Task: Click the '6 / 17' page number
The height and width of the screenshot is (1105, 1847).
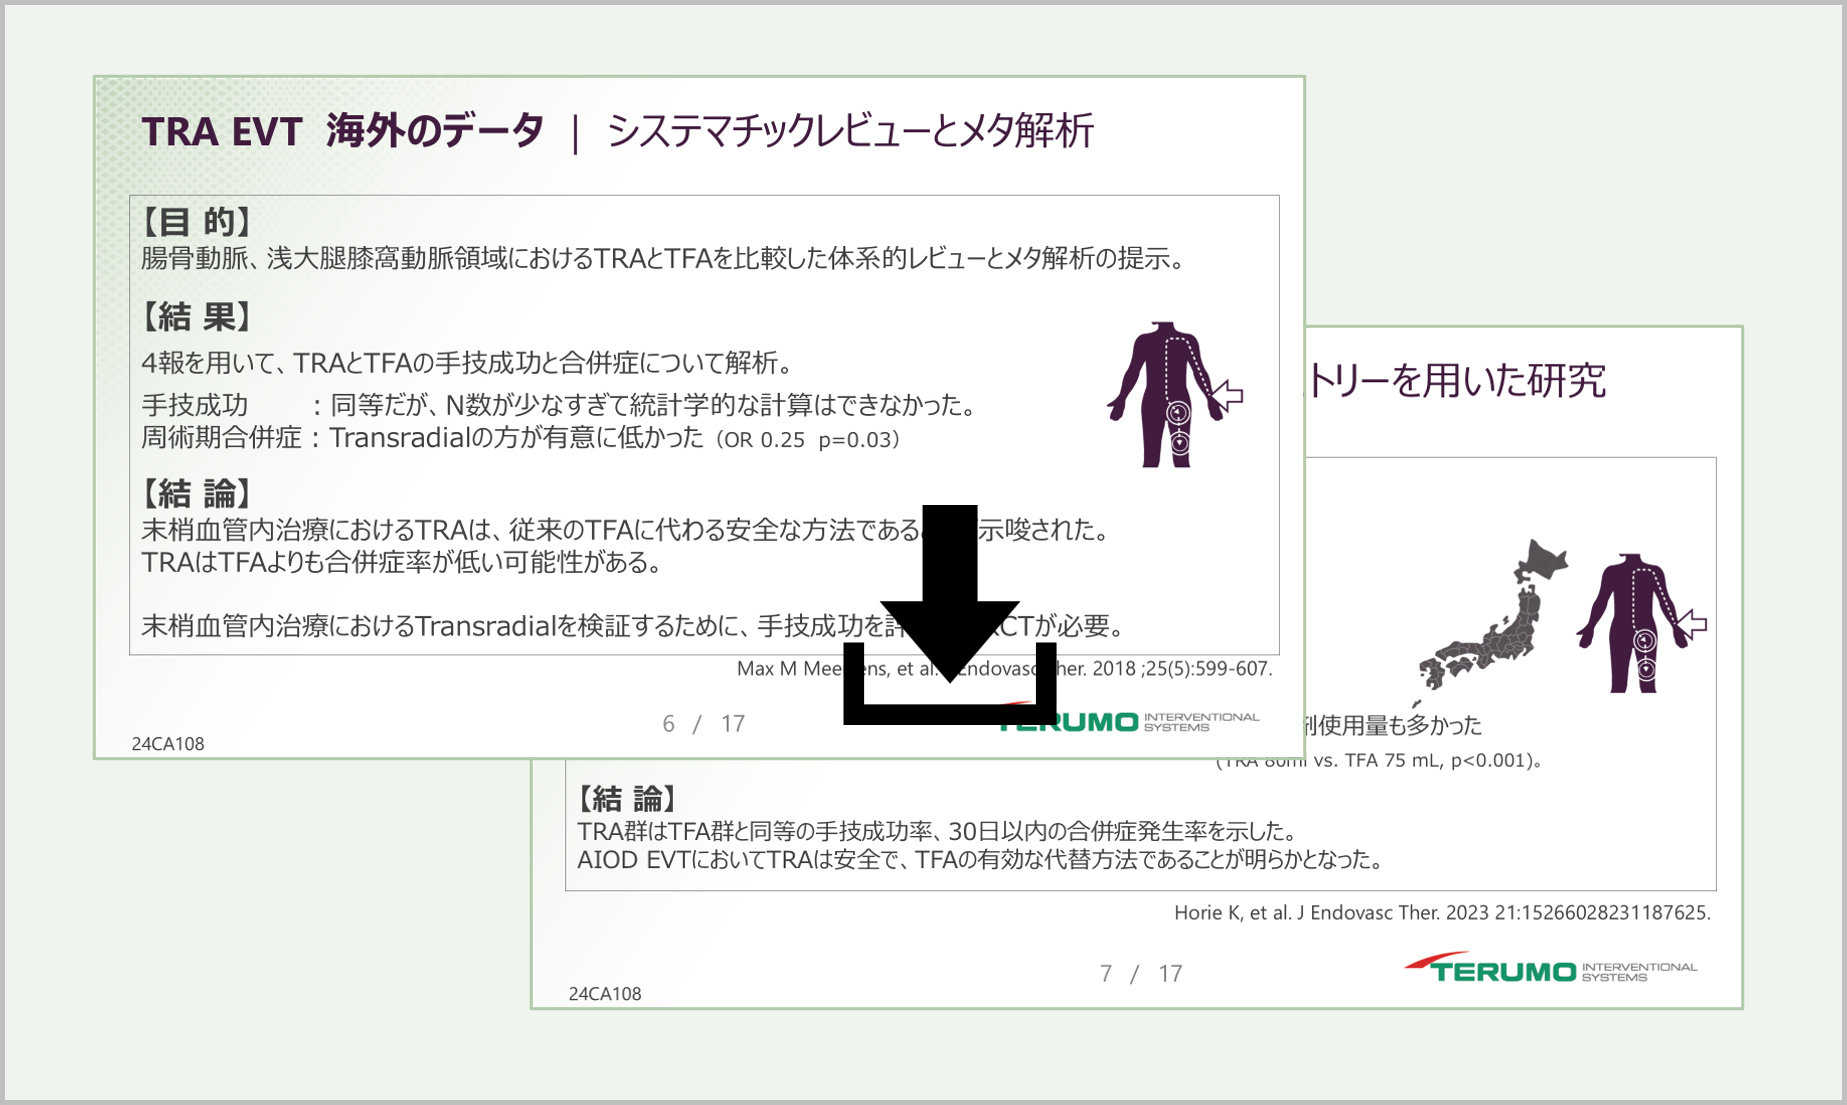Action: click(x=703, y=723)
